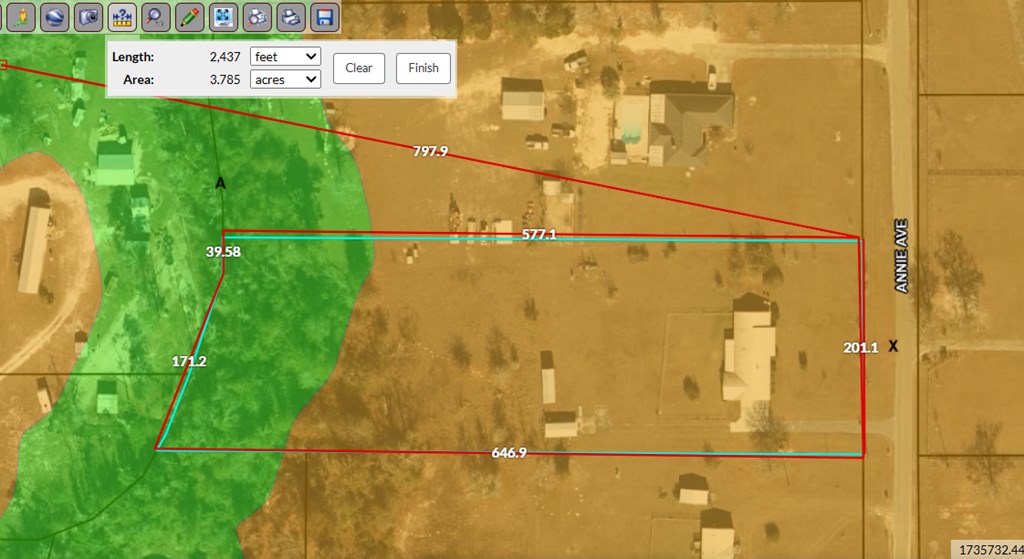
Task: Click the camera snapshot icon
Action: tap(90, 16)
